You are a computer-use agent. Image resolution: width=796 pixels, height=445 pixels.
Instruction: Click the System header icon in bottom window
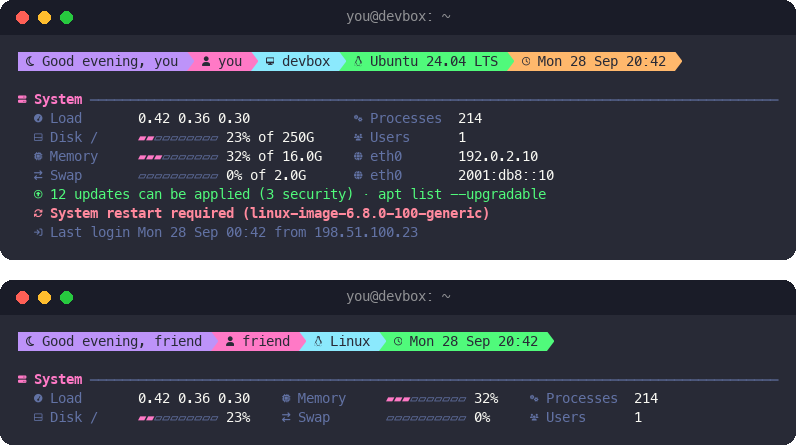point(22,380)
